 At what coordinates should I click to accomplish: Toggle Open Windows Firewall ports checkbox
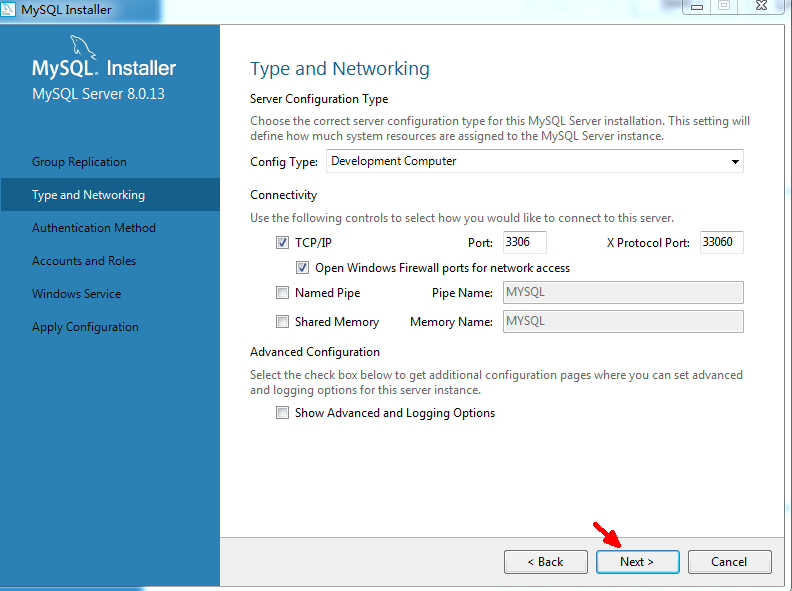(x=302, y=268)
